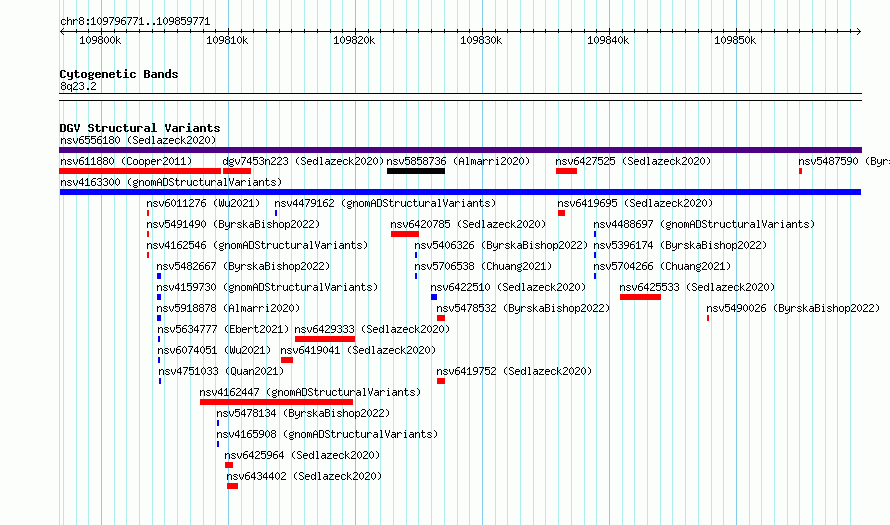The height and width of the screenshot is (525, 890).
Task: Open nsv6425533 (Sedlazeck2020) label
Action: [x=697, y=287]
